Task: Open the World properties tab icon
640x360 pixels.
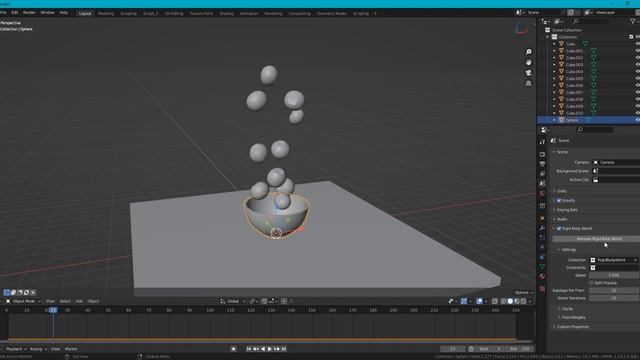Action: 542,193
